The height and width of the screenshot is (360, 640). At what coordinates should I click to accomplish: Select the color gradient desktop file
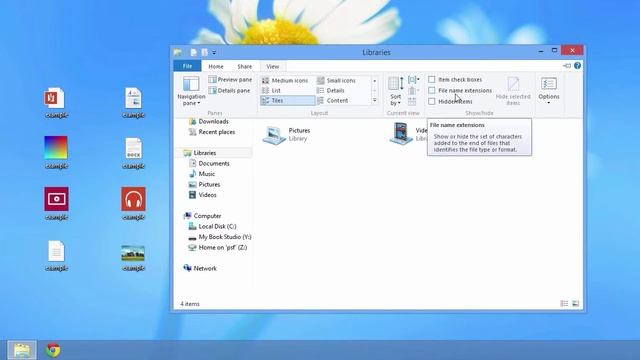pos(56,152)
